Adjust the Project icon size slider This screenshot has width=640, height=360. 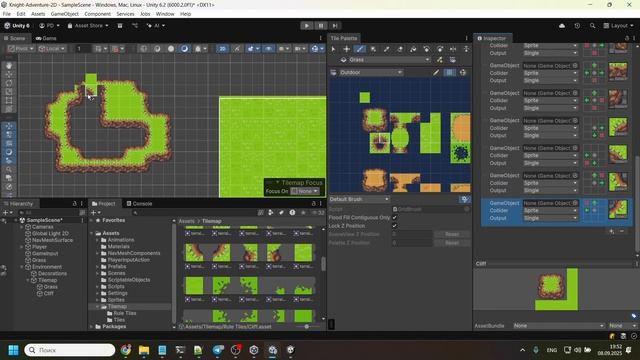pyautogui.click(x=307, y=327)
